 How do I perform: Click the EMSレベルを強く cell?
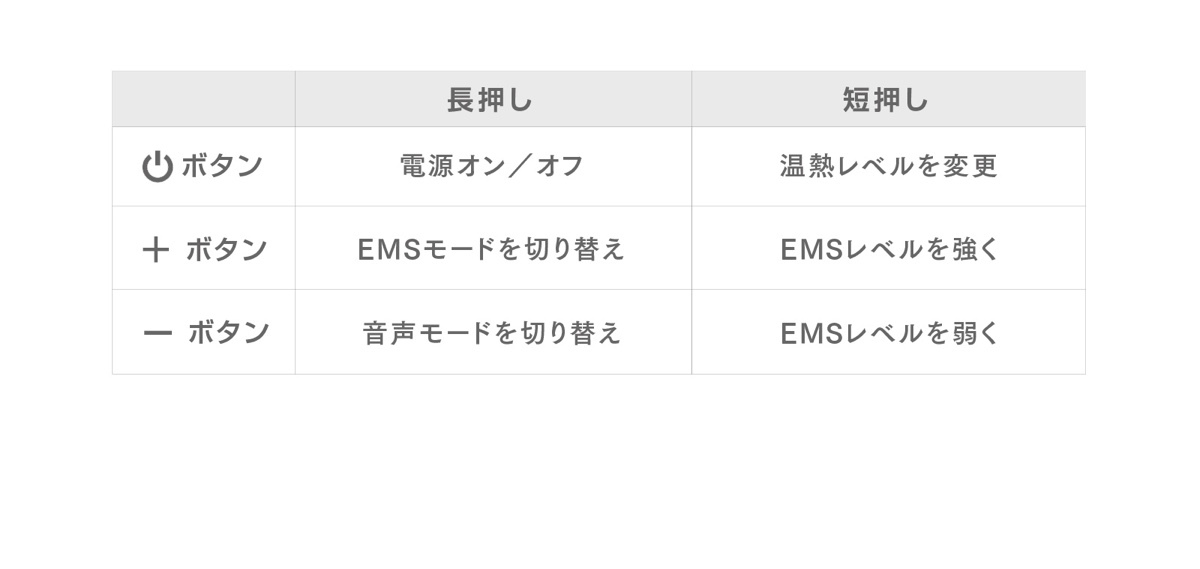(x=888, y=249)
